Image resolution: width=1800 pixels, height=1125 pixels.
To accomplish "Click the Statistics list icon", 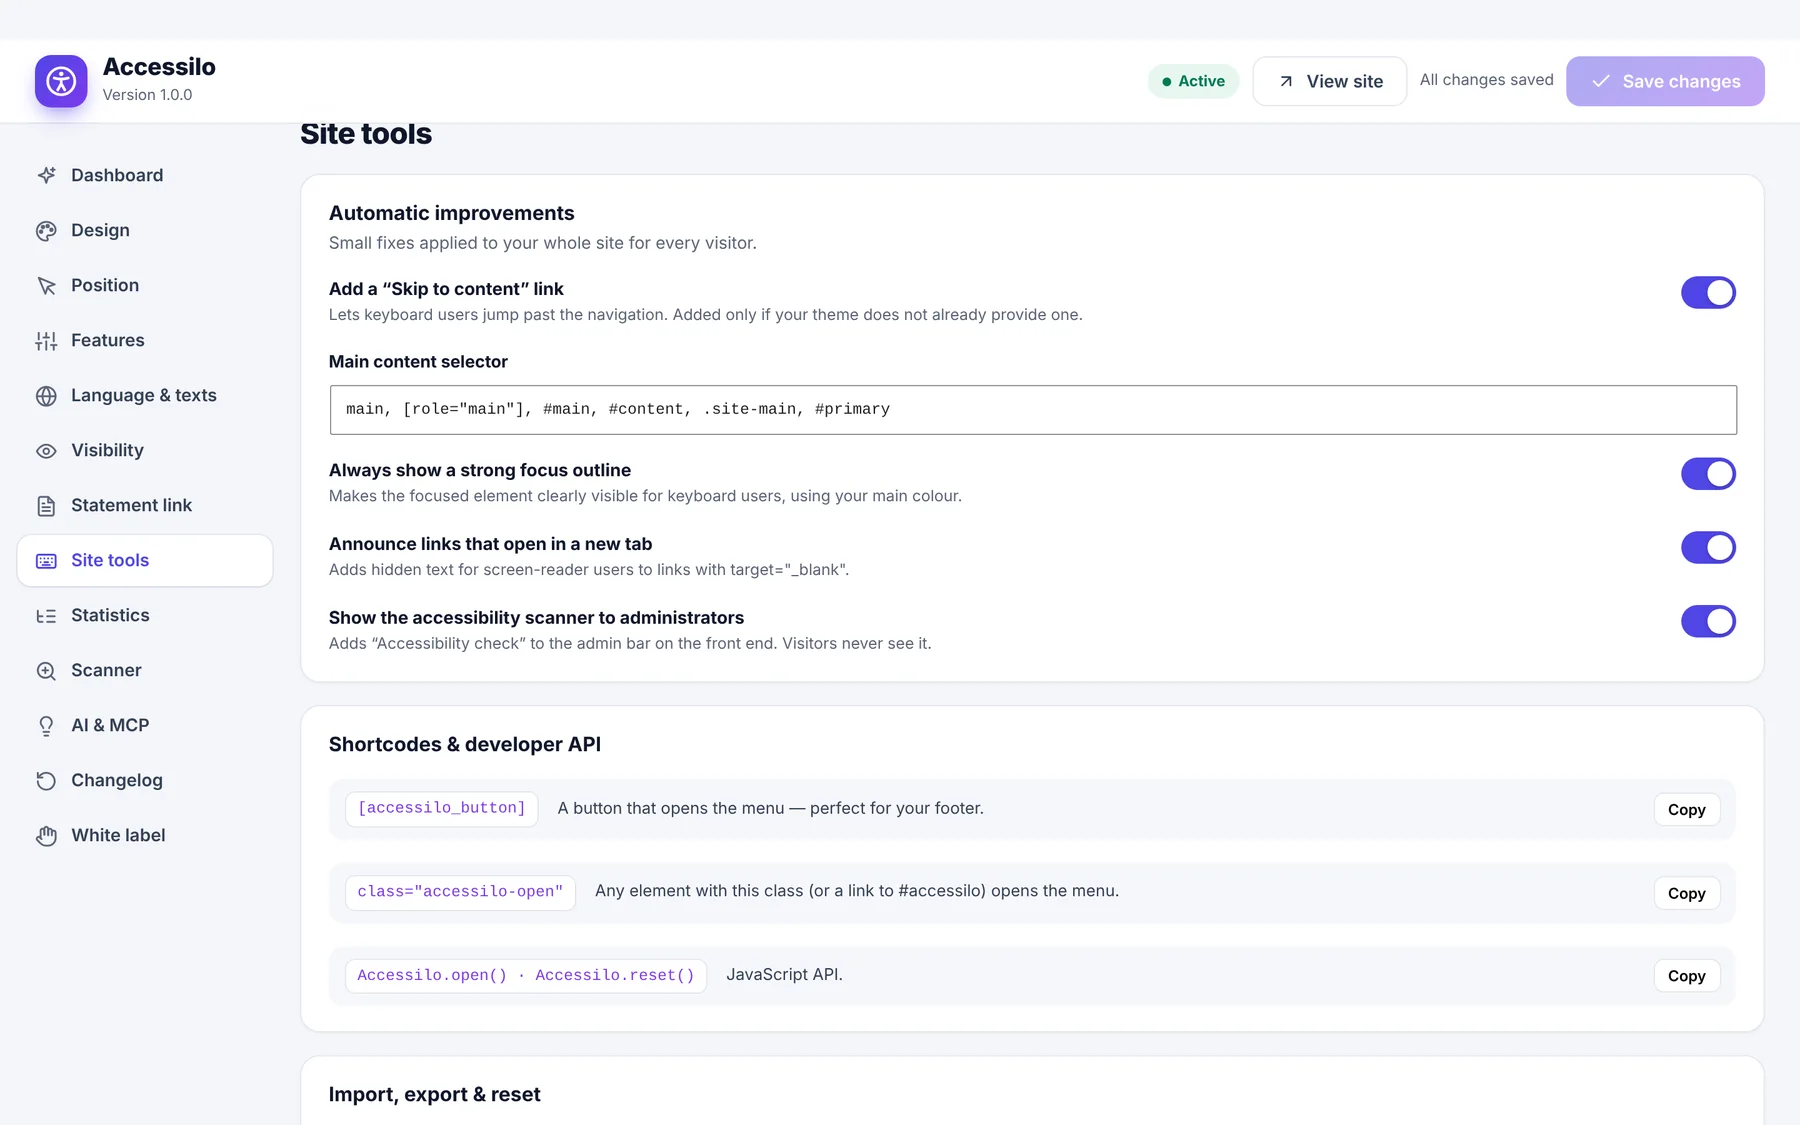I will tap(46, 616).
